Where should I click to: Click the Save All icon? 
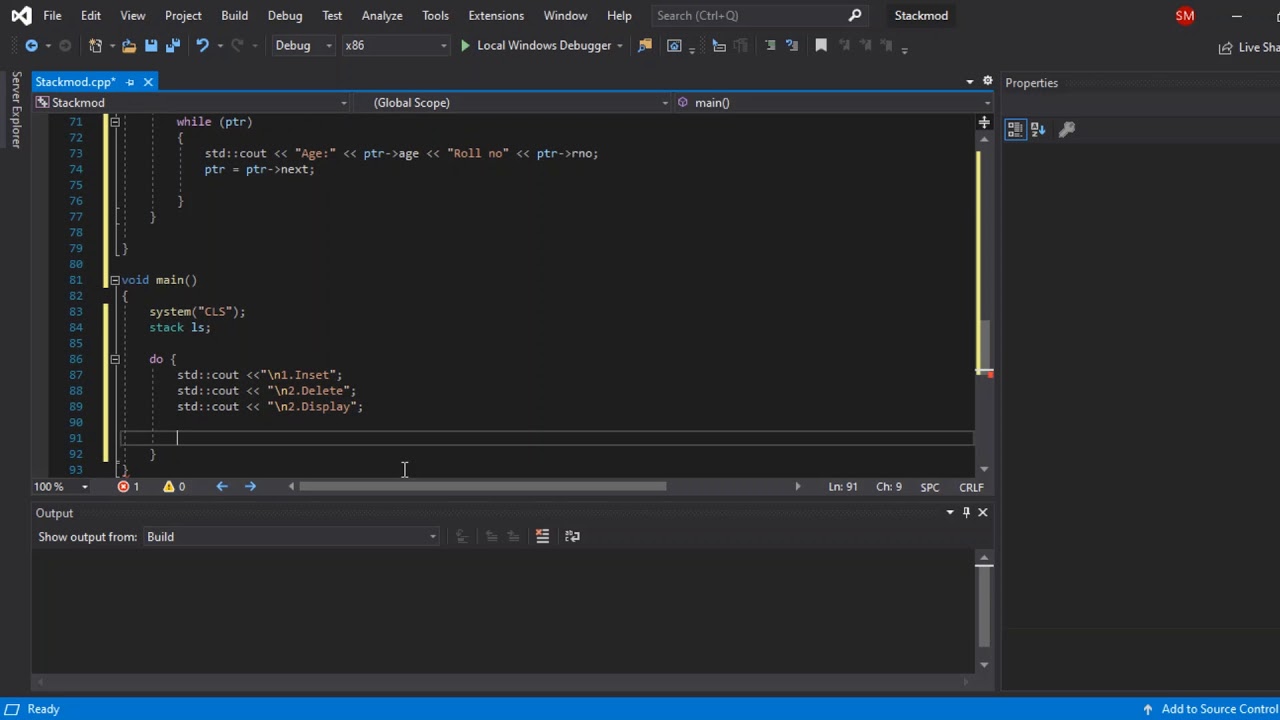tap(173, 45)
